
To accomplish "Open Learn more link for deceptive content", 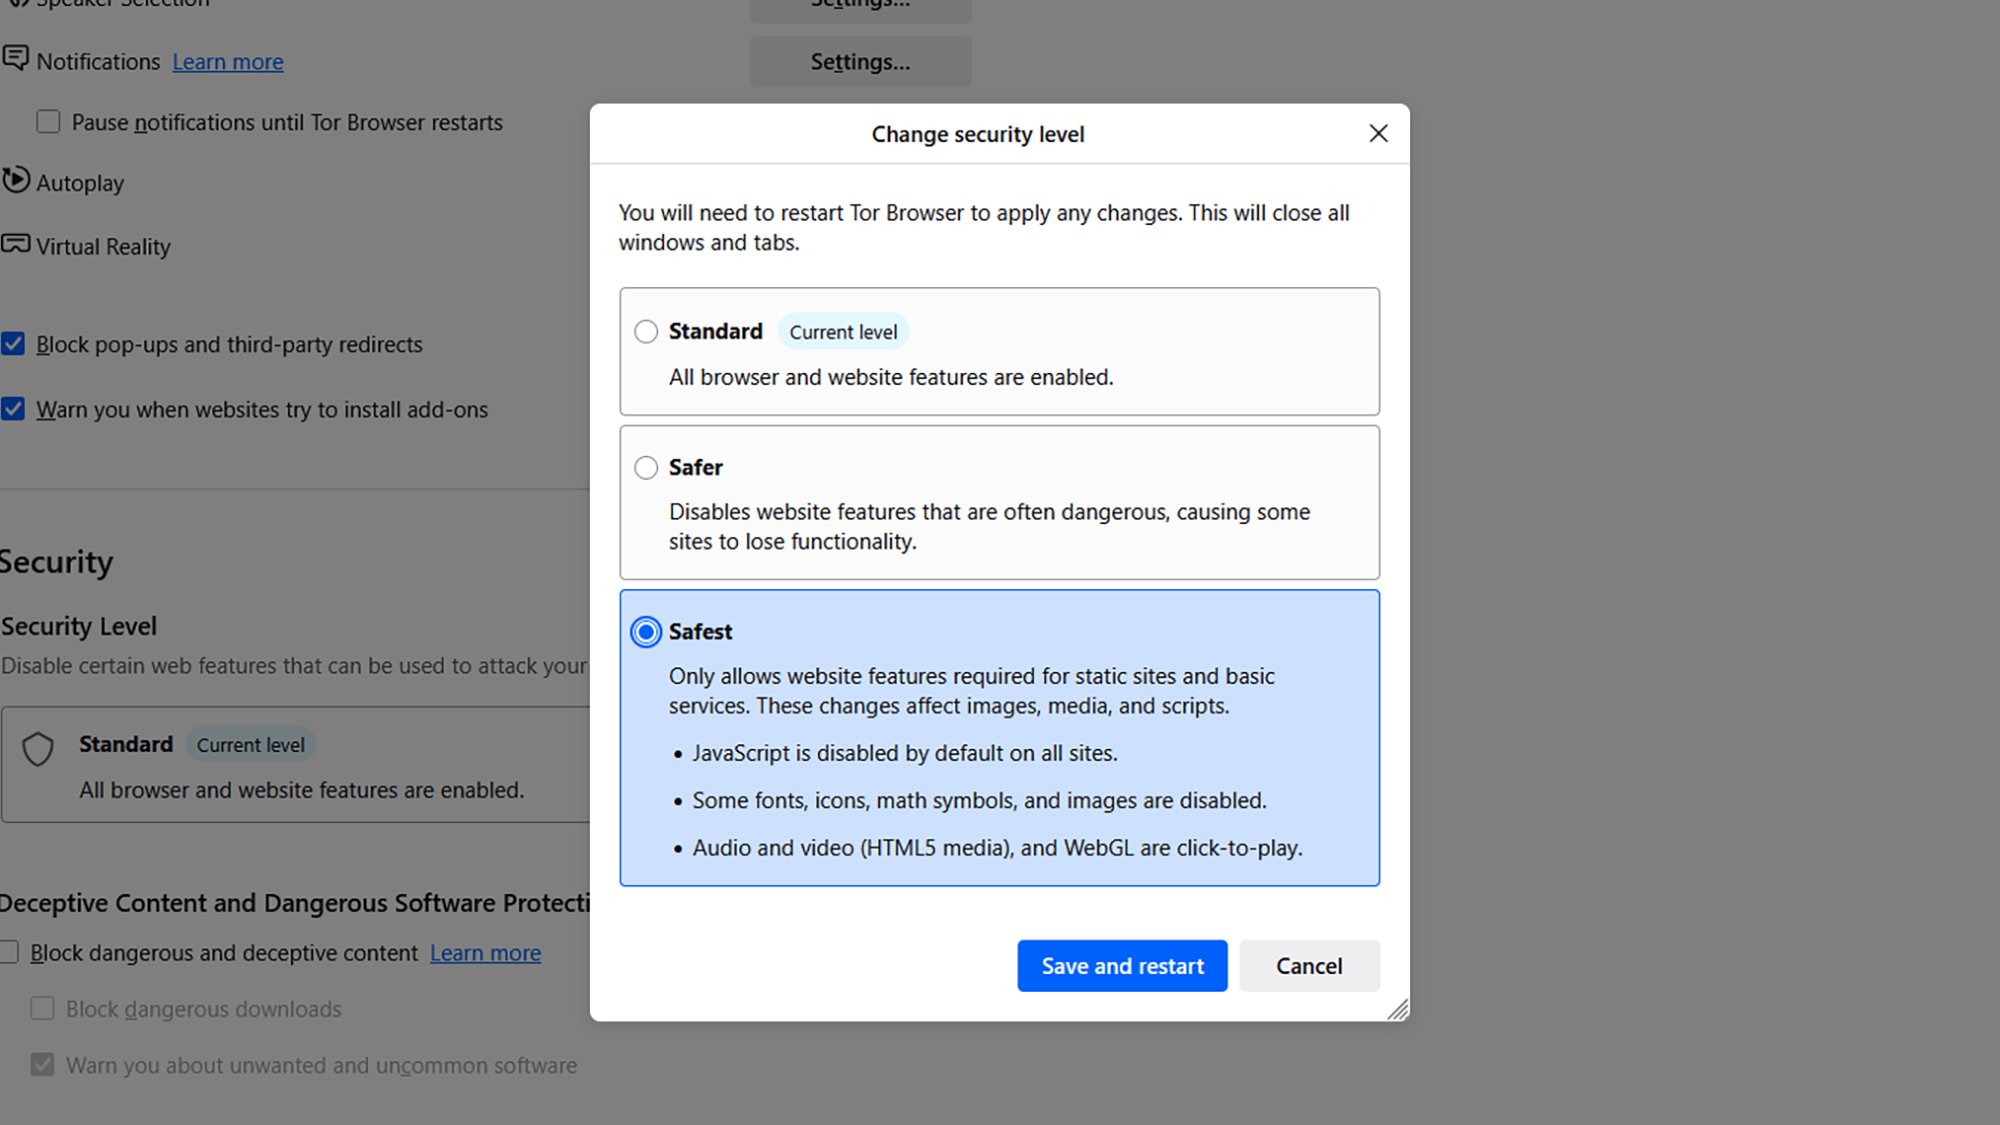I will click(x=485, y=953).
